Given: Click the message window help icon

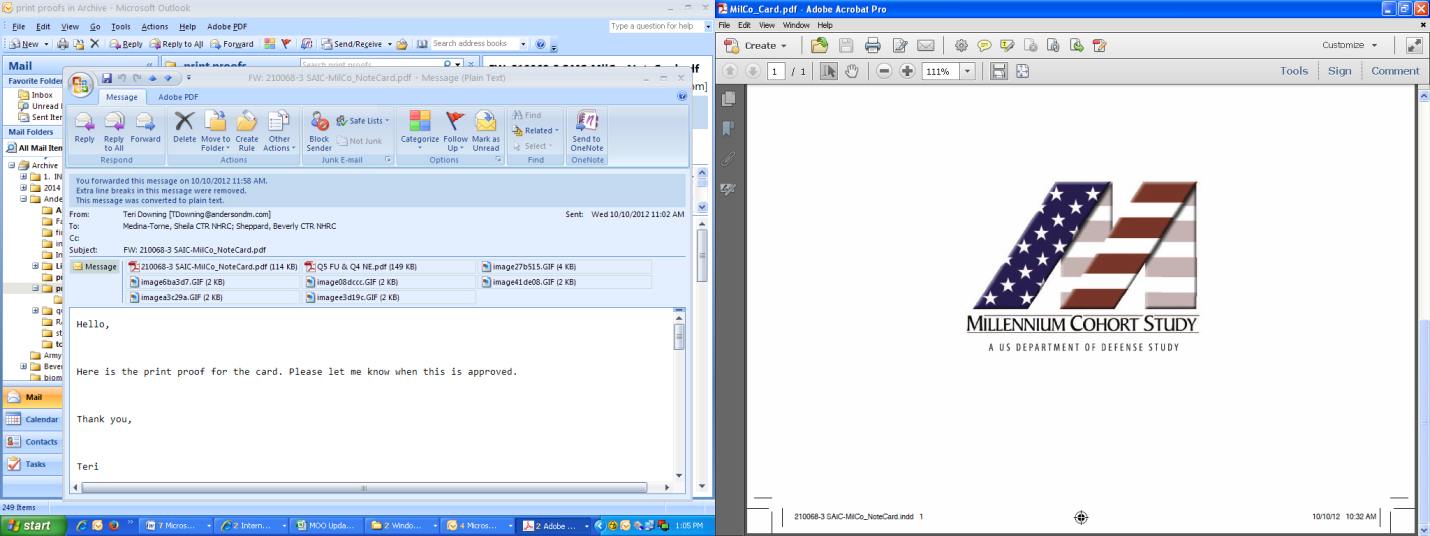Looking at the screenshot, I should pos(682,96).
